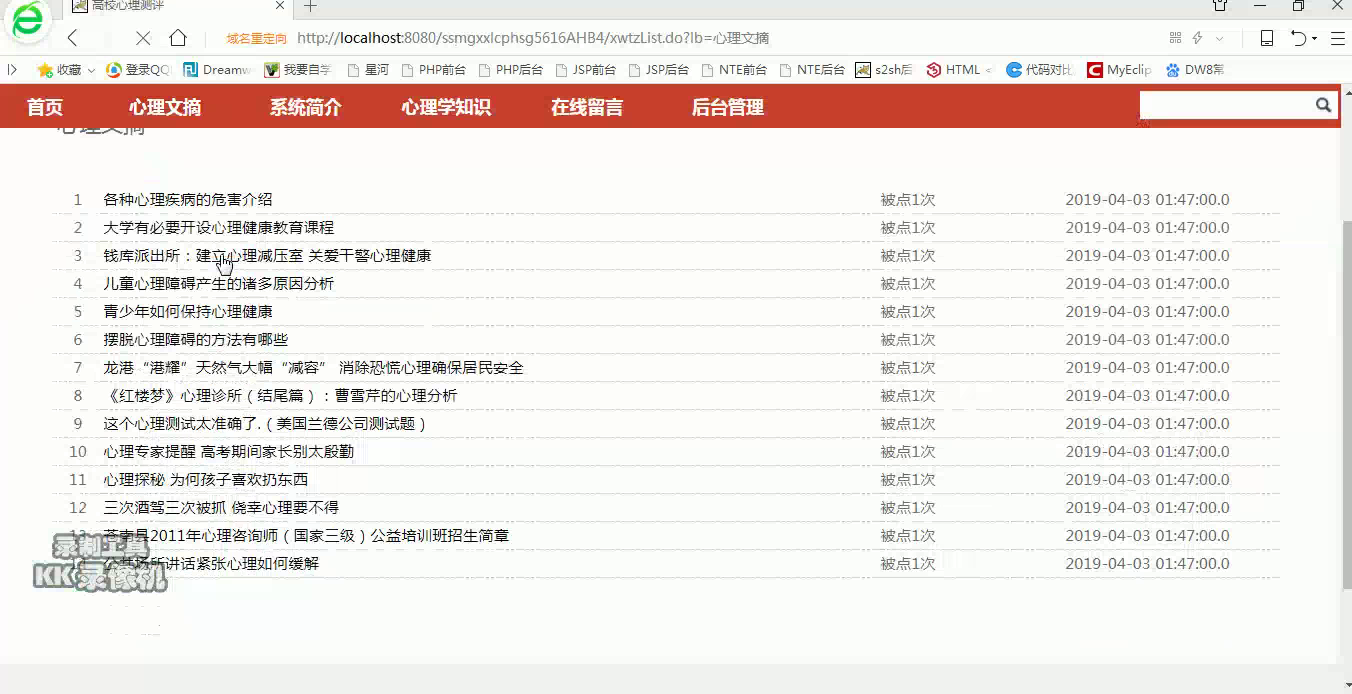Open the browser hamburger menu
This screenshot has width=1352, height=694.
click(x=1337, y=38)
